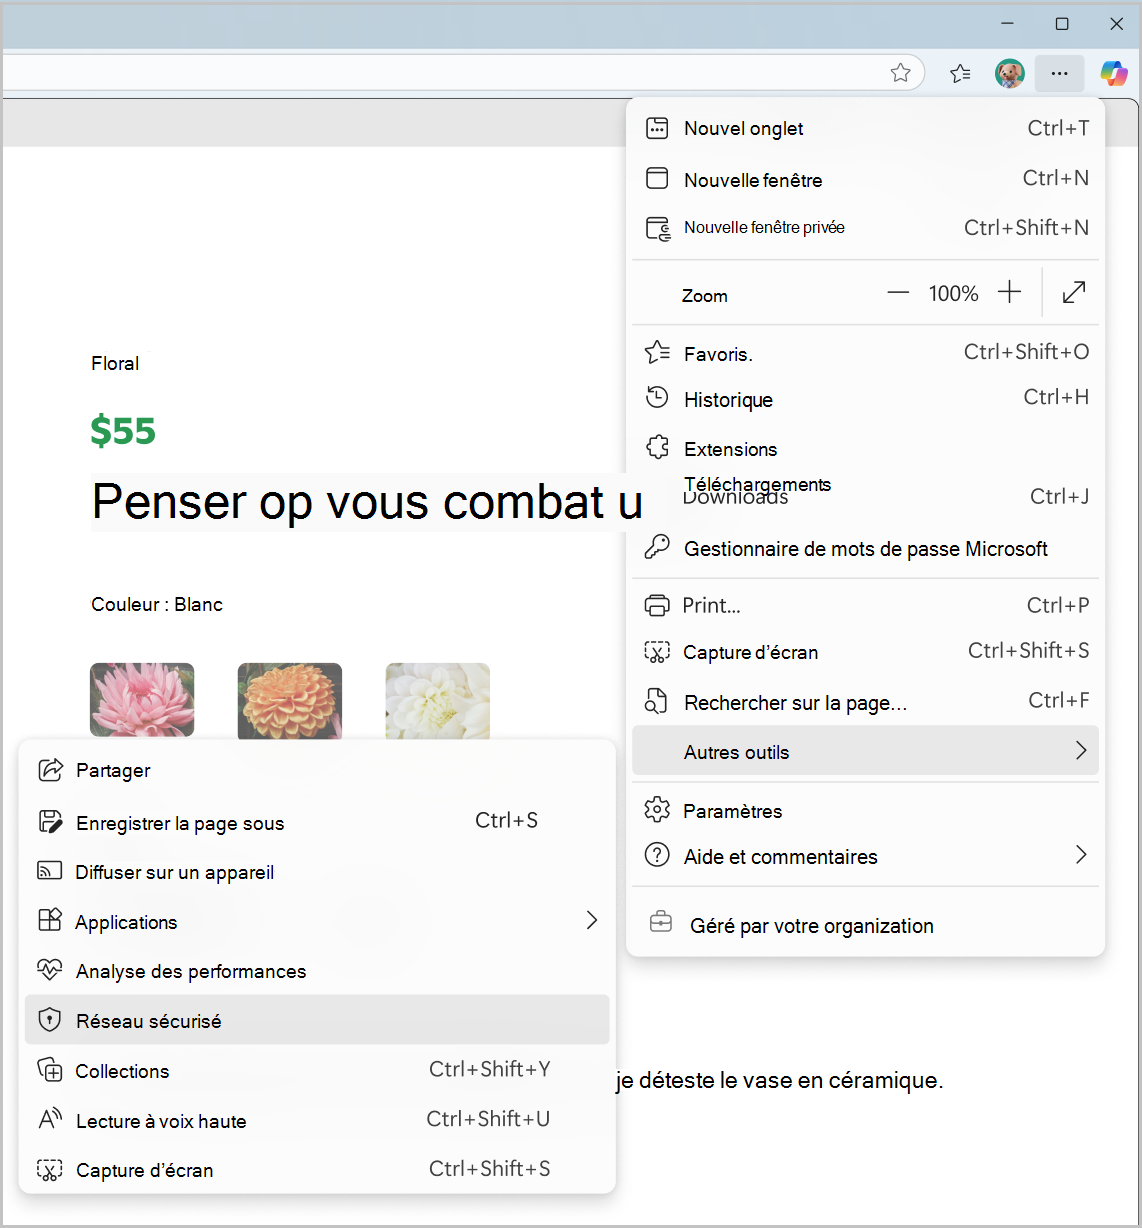The height and width of the screenshot is (1228, 1142).
Task: Select Nouvel onglet menu entry
Action: tap(866, 128)
